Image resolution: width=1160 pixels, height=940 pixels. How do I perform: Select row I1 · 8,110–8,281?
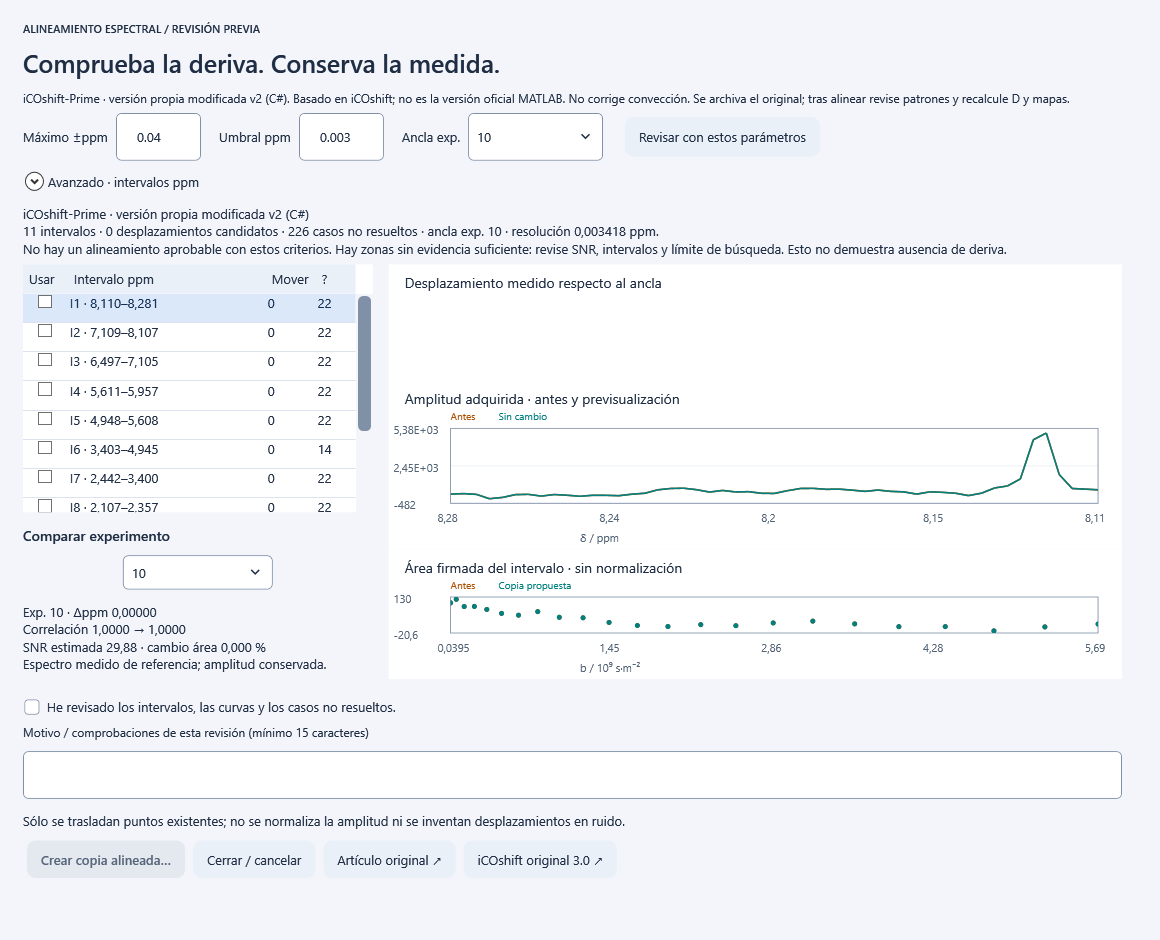189,308
